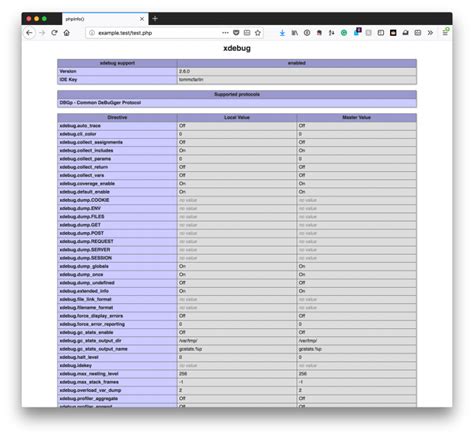Click the xdebug.default_enable directive
The height and width of the screenshot is (438, 474).
click(85, 192)
